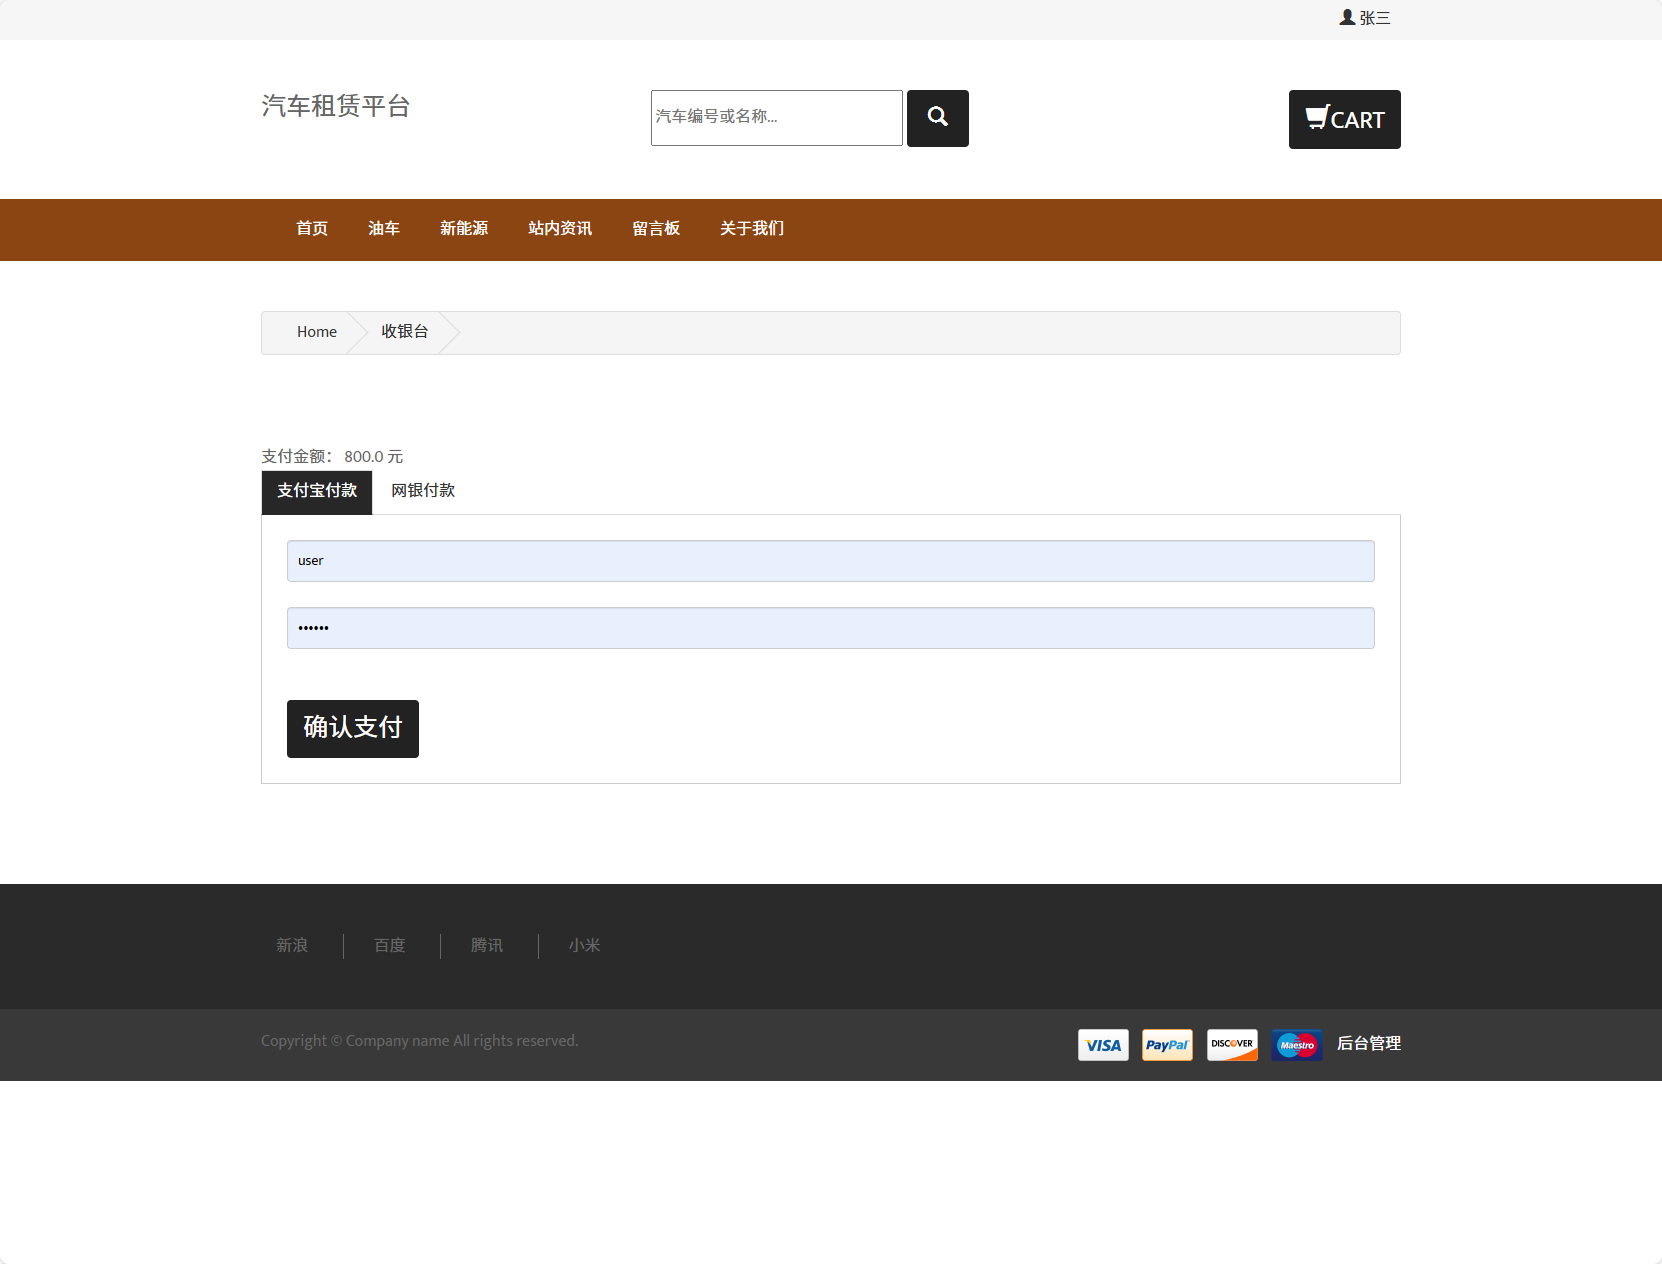Click the search magnifier icon

937,118
